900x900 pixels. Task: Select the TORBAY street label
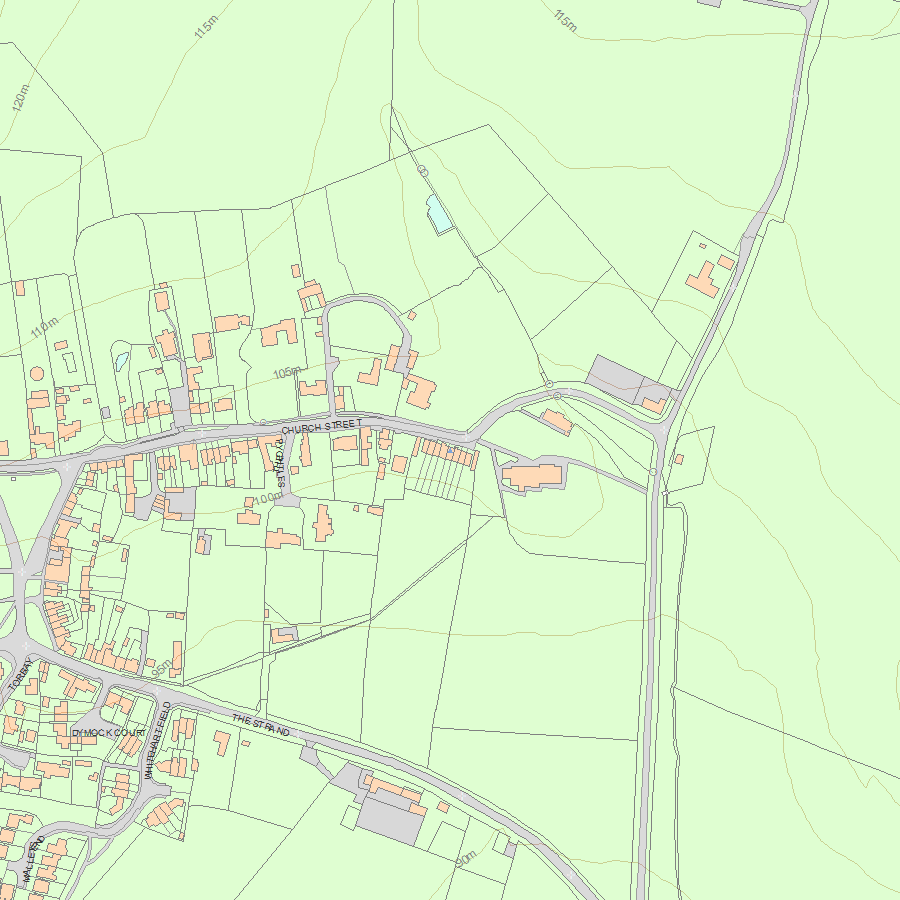click(22, 674)
